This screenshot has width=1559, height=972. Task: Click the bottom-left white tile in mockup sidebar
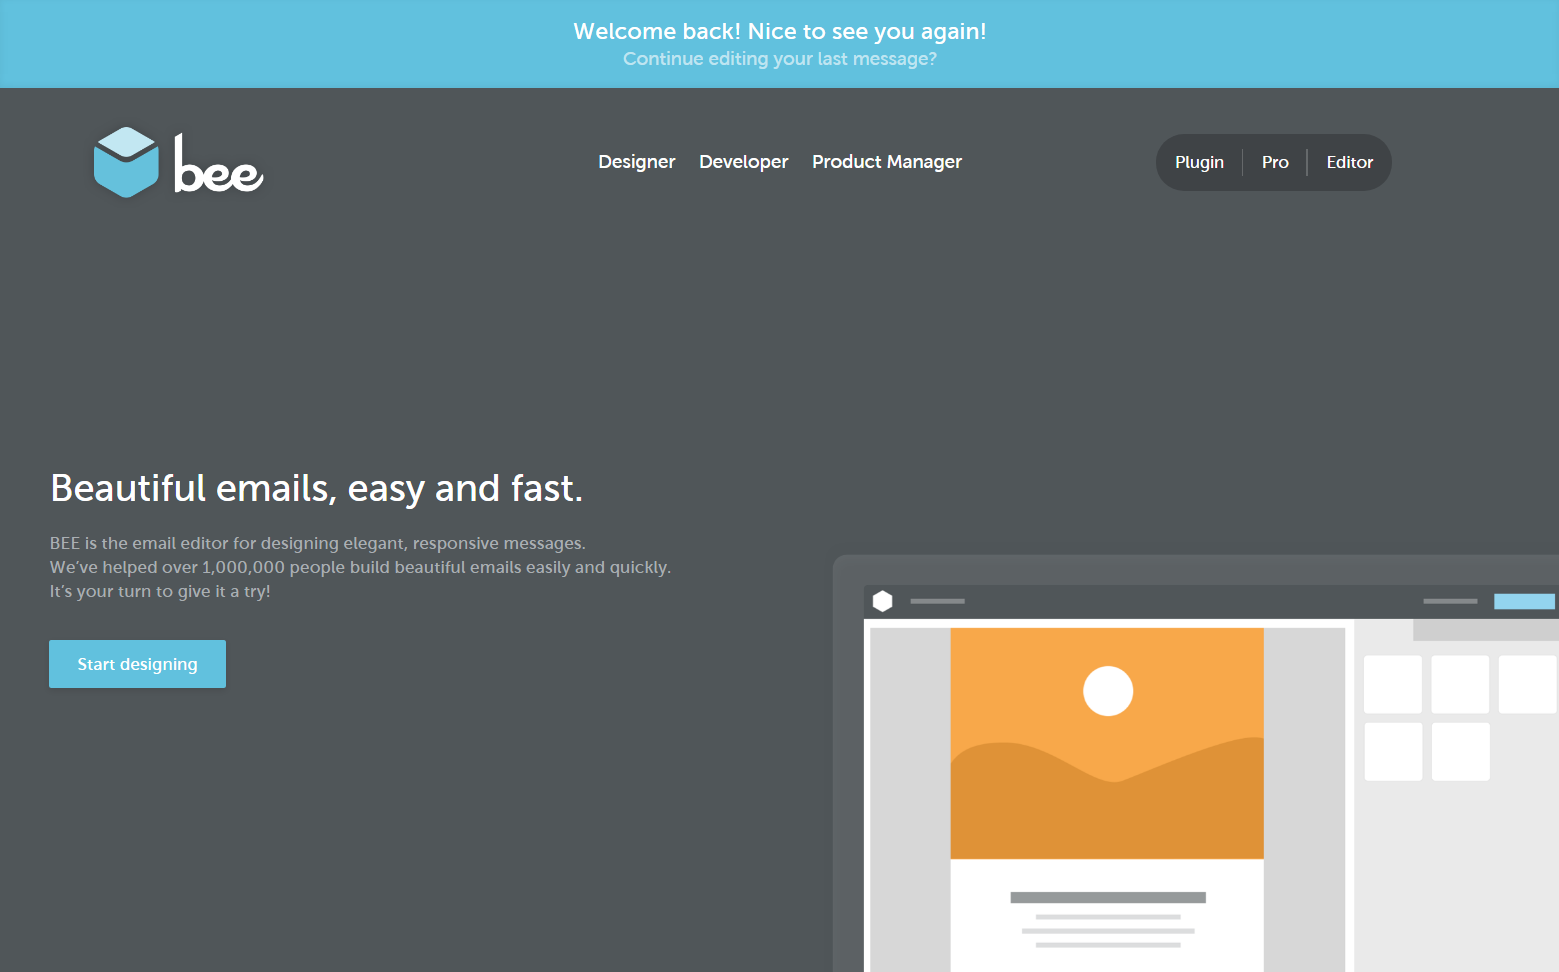(x=1392, y=752)
